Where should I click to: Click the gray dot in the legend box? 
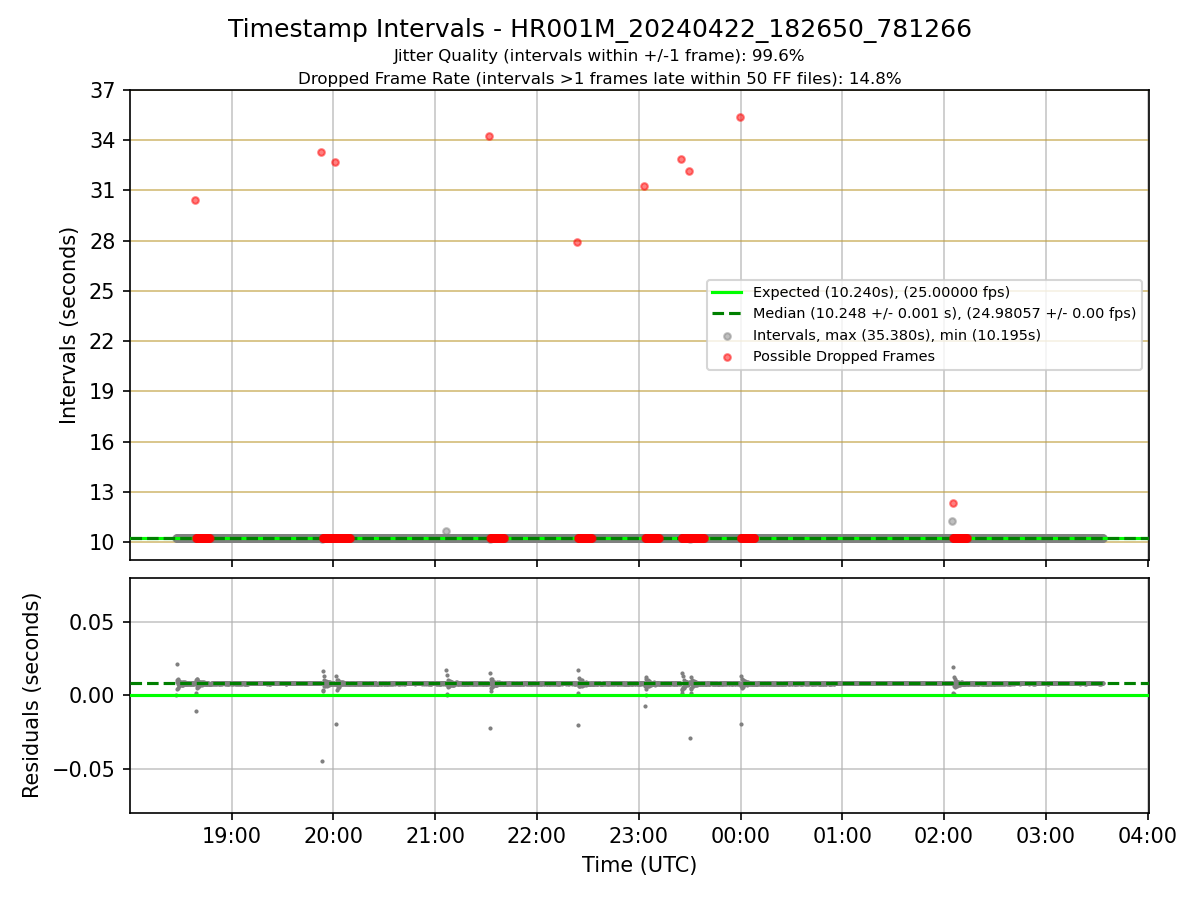727,336
